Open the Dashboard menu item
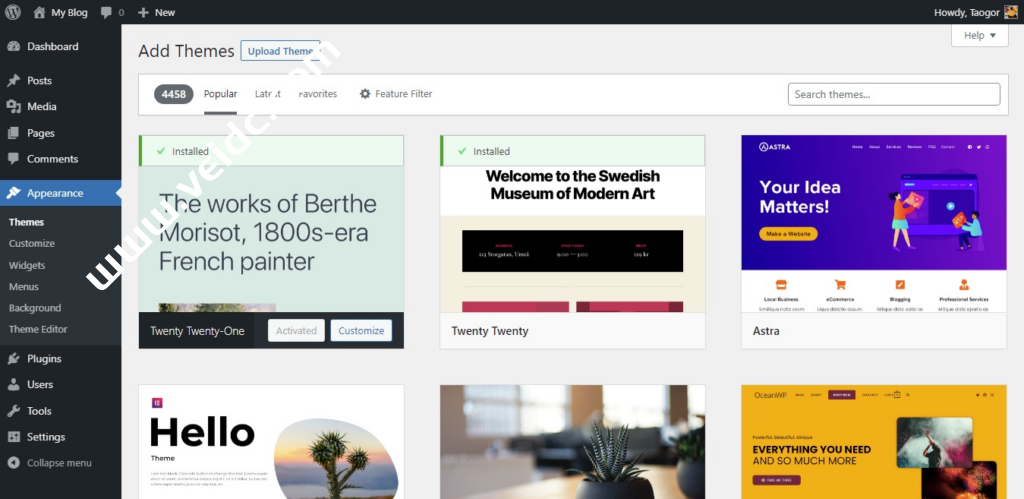 [x=61, y=46]
